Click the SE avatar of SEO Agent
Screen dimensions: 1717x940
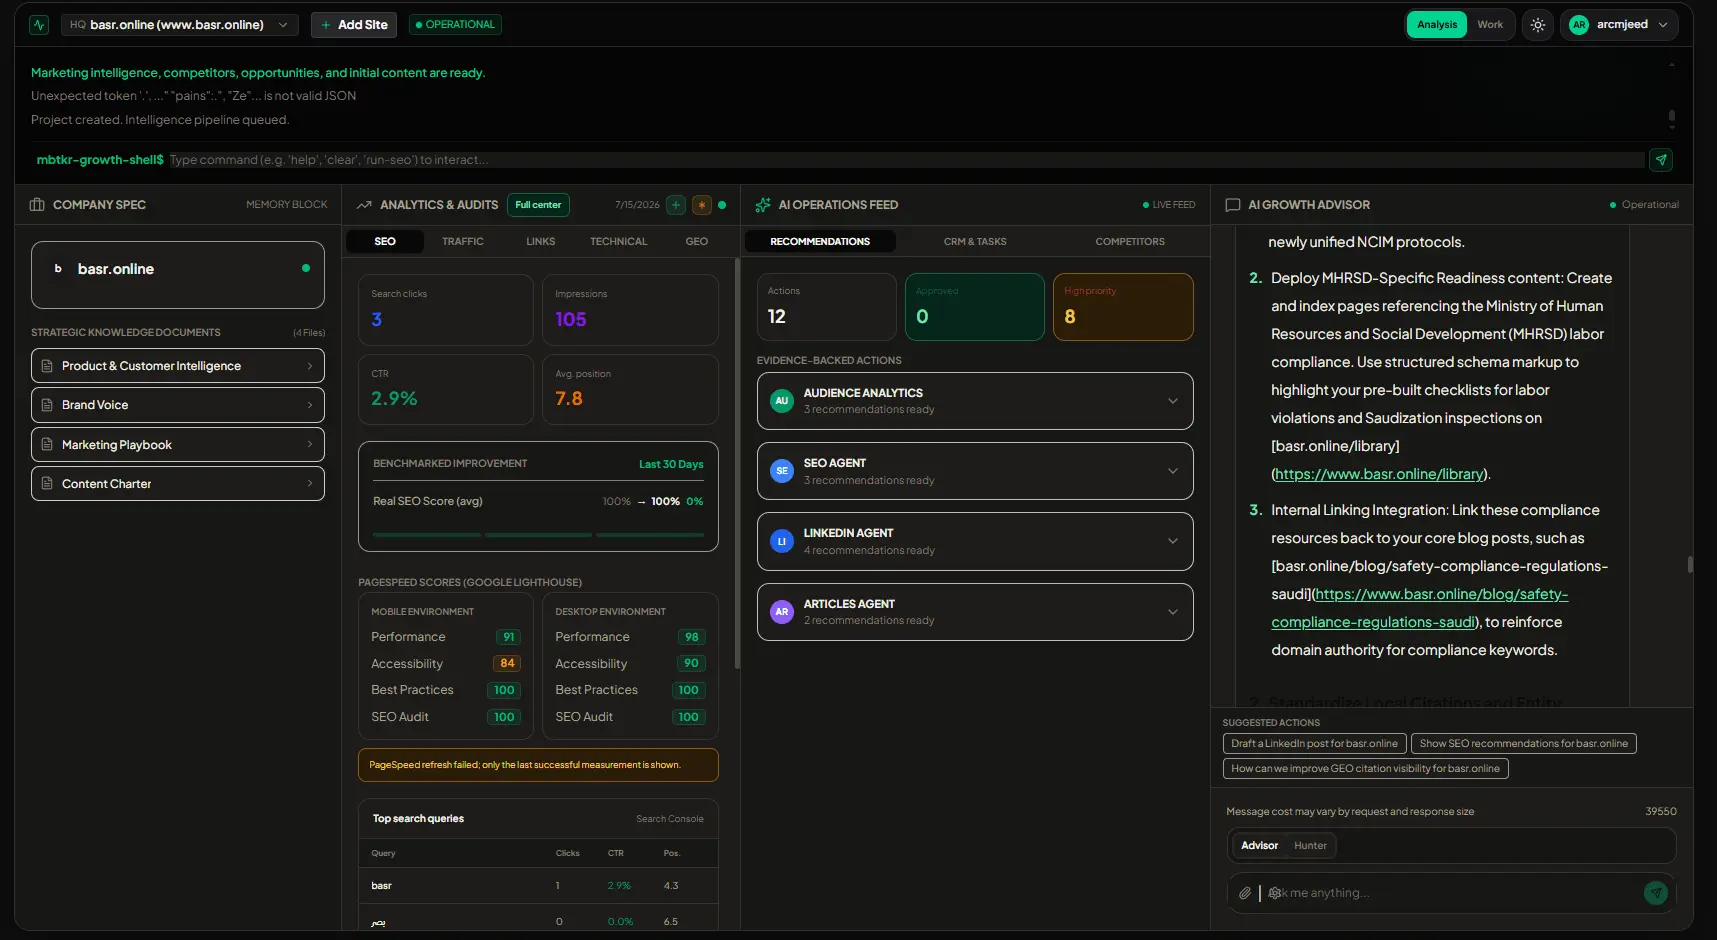[x=782, y=471]
